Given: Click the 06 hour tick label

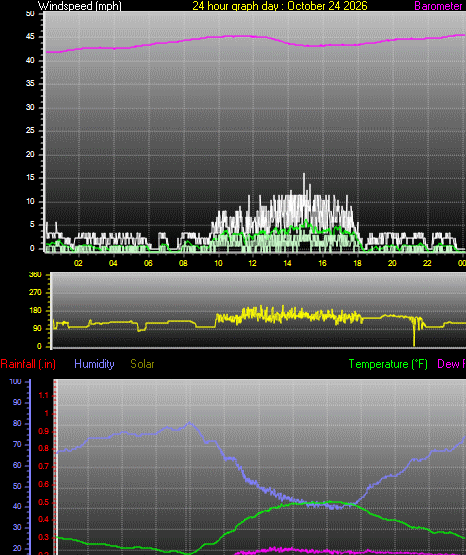Looking at the screenshot, I should click(148, 263).
